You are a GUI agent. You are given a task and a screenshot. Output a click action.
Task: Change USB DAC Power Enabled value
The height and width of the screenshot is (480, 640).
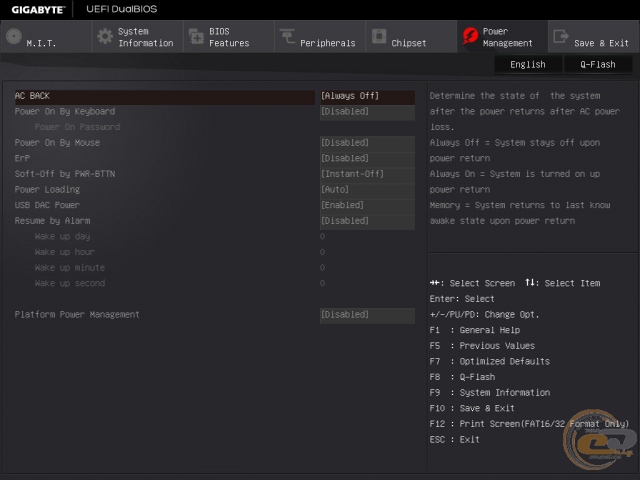[x=367, y=205]
